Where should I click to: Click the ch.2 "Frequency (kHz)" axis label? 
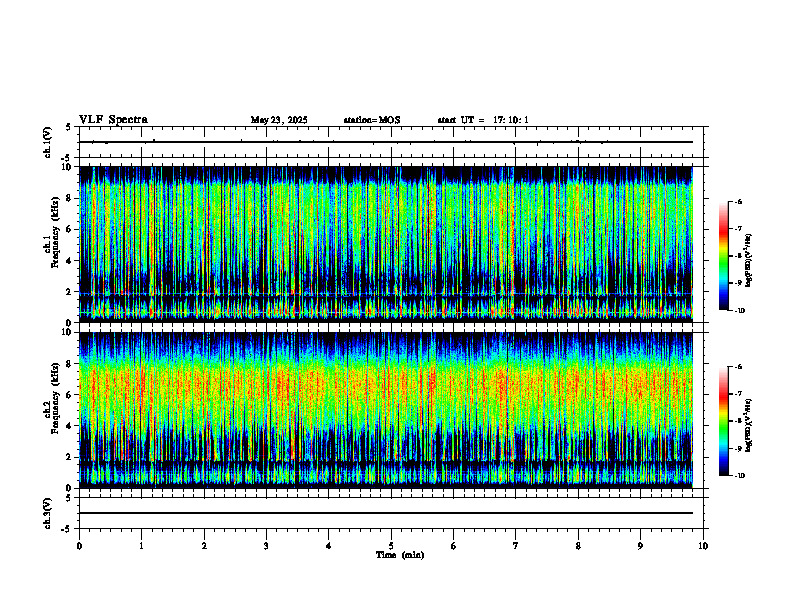[x=55, y=398]
